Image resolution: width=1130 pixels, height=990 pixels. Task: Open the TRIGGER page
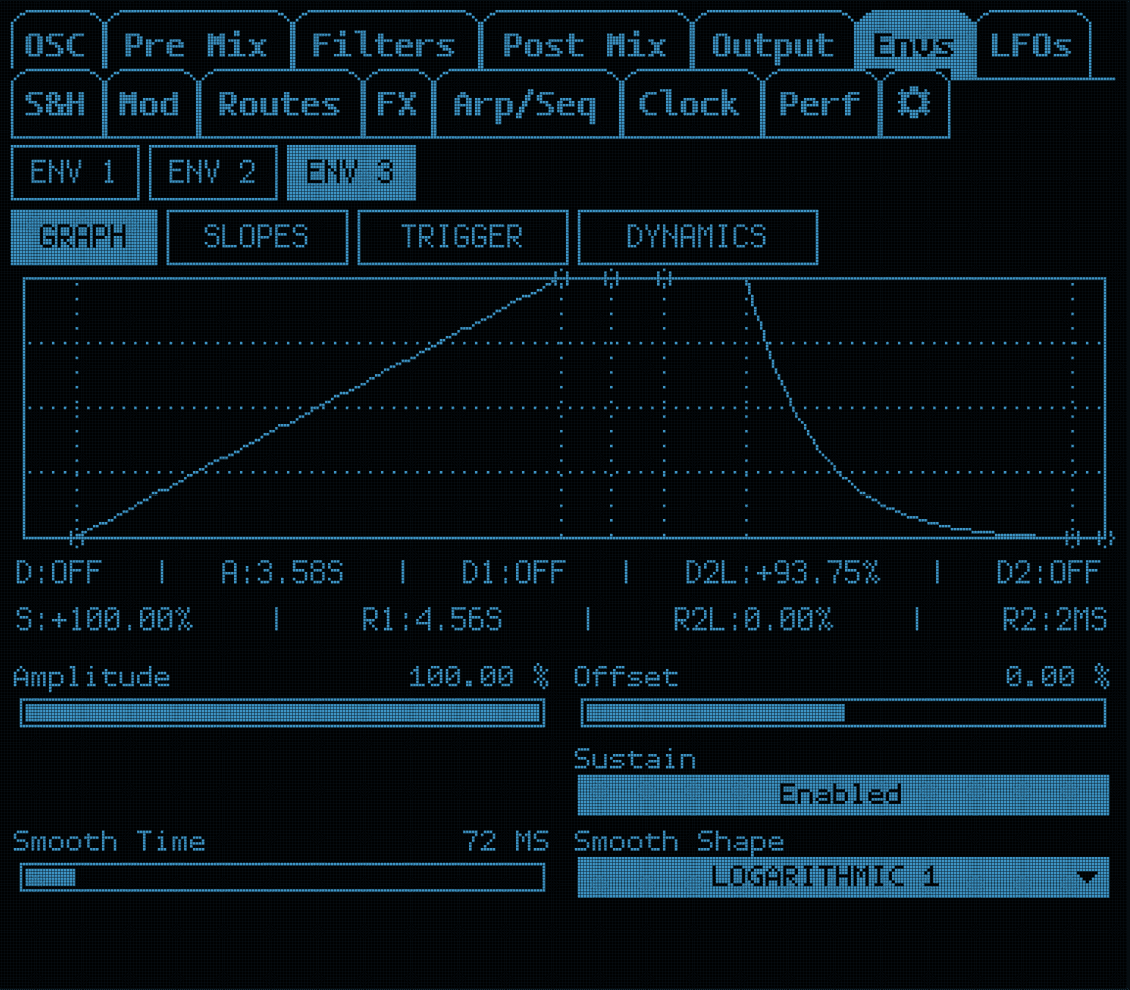(463, 237)
